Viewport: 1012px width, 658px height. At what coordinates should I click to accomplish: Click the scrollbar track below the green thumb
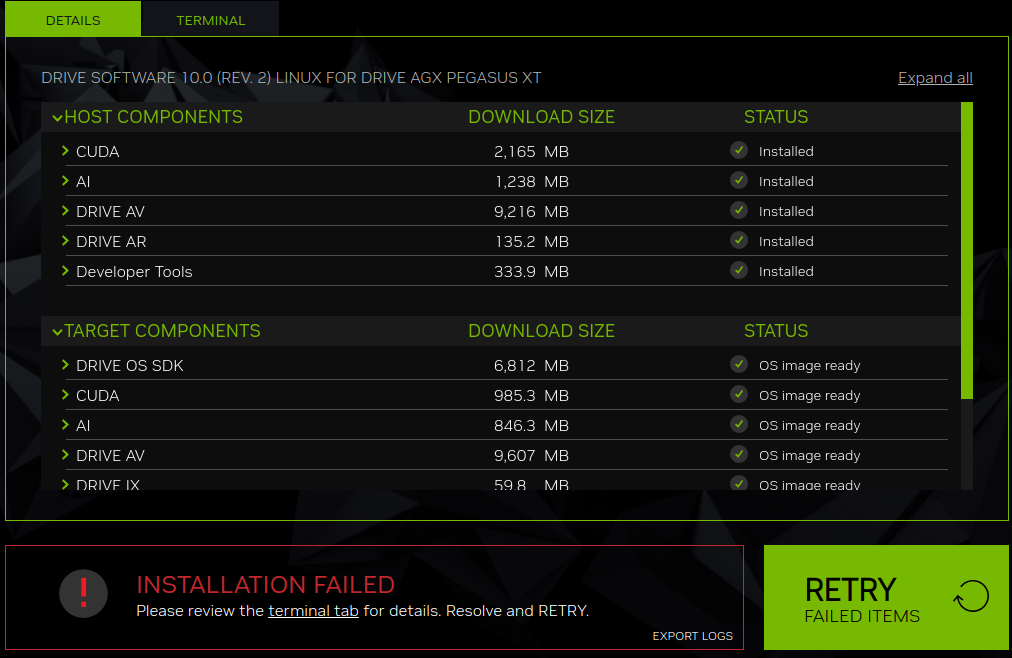click(x=967, y=444)
